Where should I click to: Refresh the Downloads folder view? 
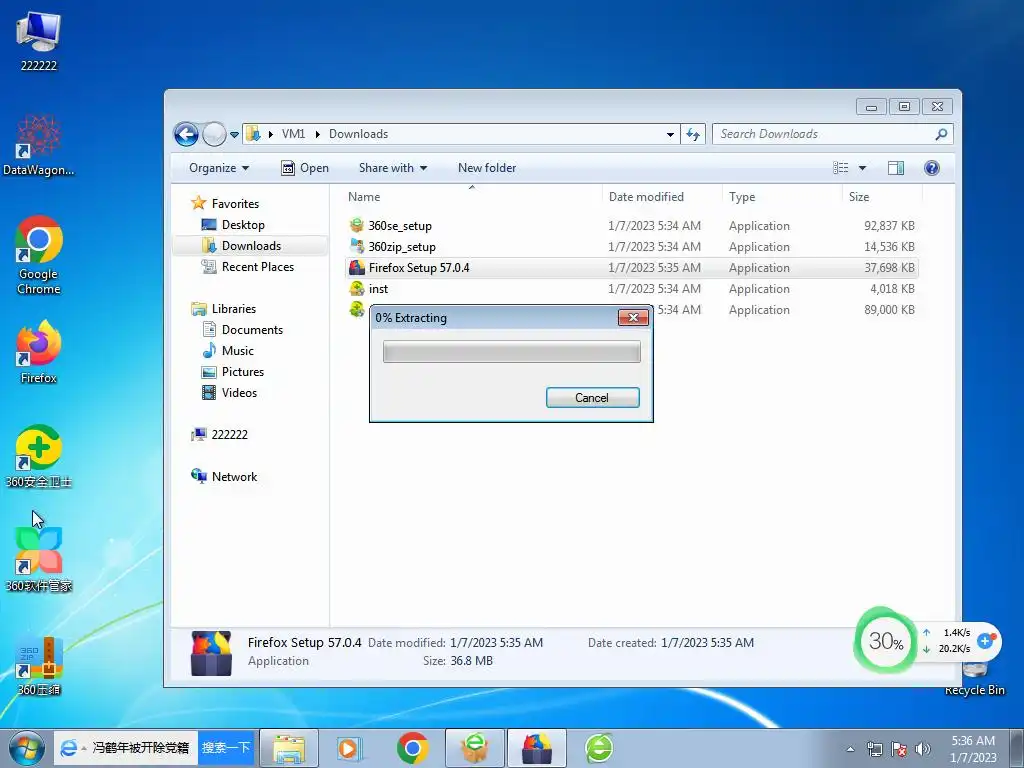click(x=693, y=135)
